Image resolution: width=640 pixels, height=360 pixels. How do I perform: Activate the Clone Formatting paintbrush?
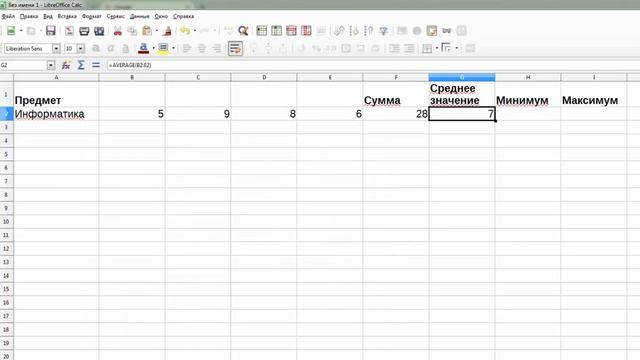167,31
